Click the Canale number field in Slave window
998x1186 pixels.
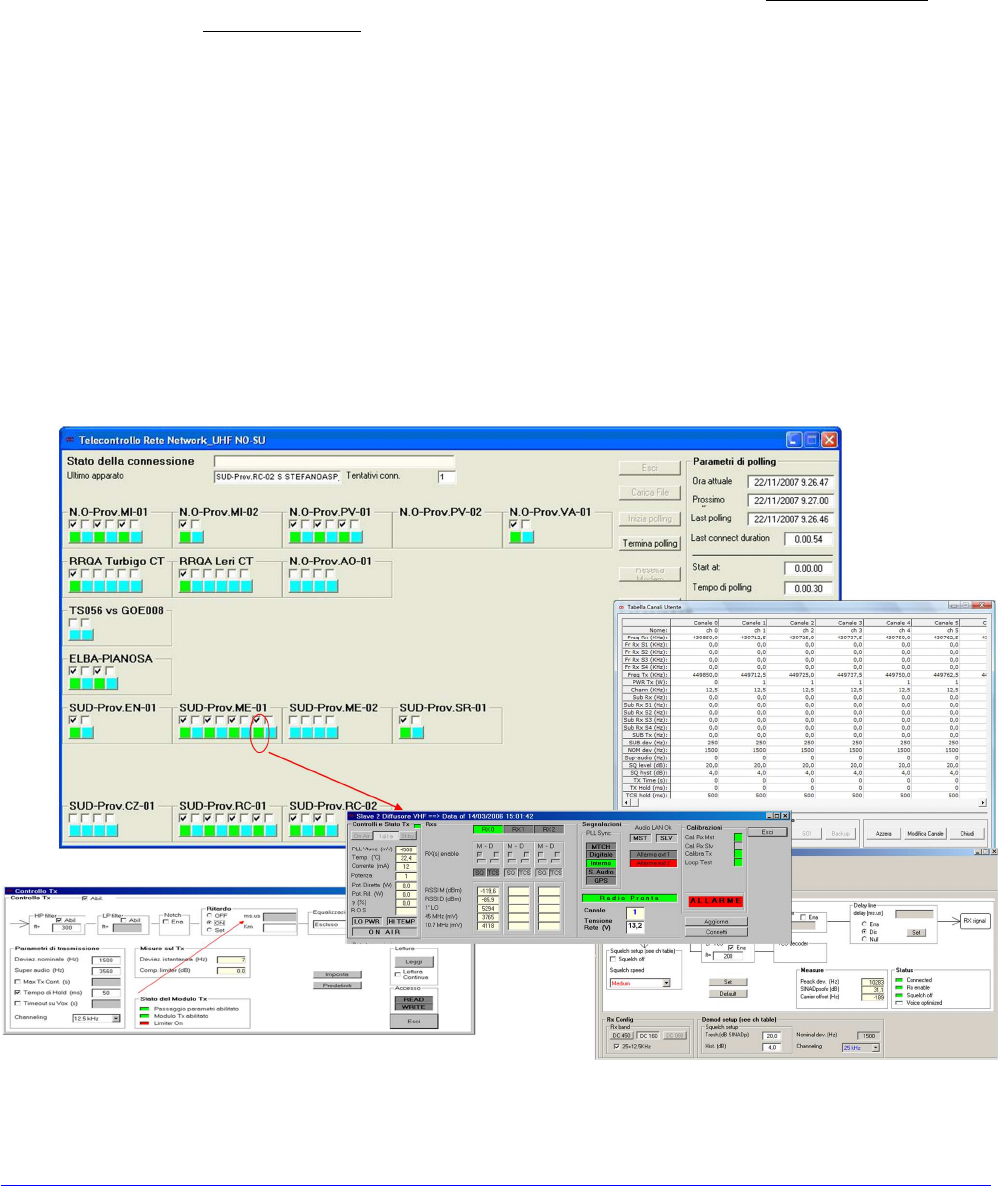(635, 912)
